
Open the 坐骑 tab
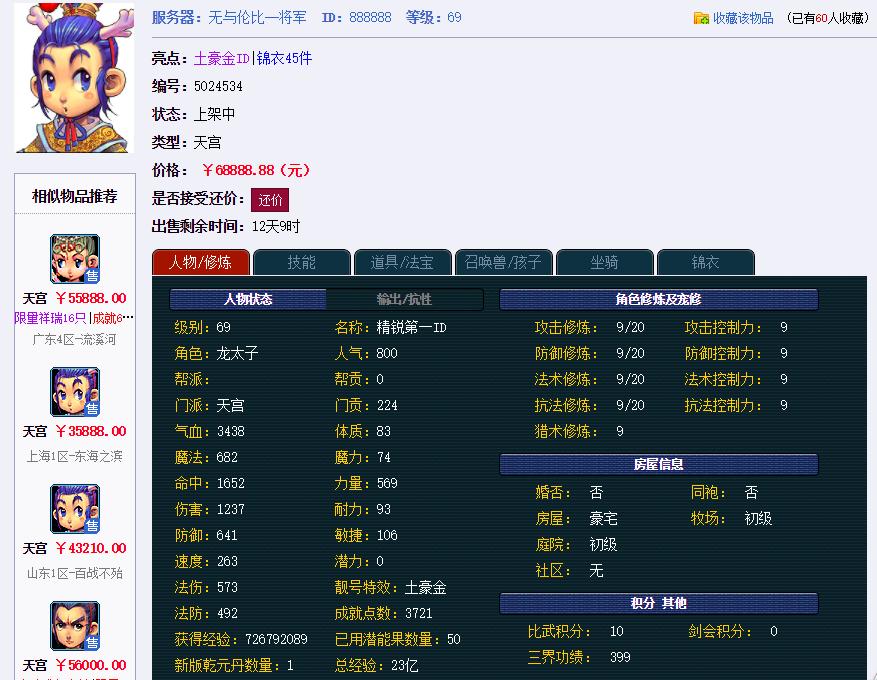click(604, 261)
